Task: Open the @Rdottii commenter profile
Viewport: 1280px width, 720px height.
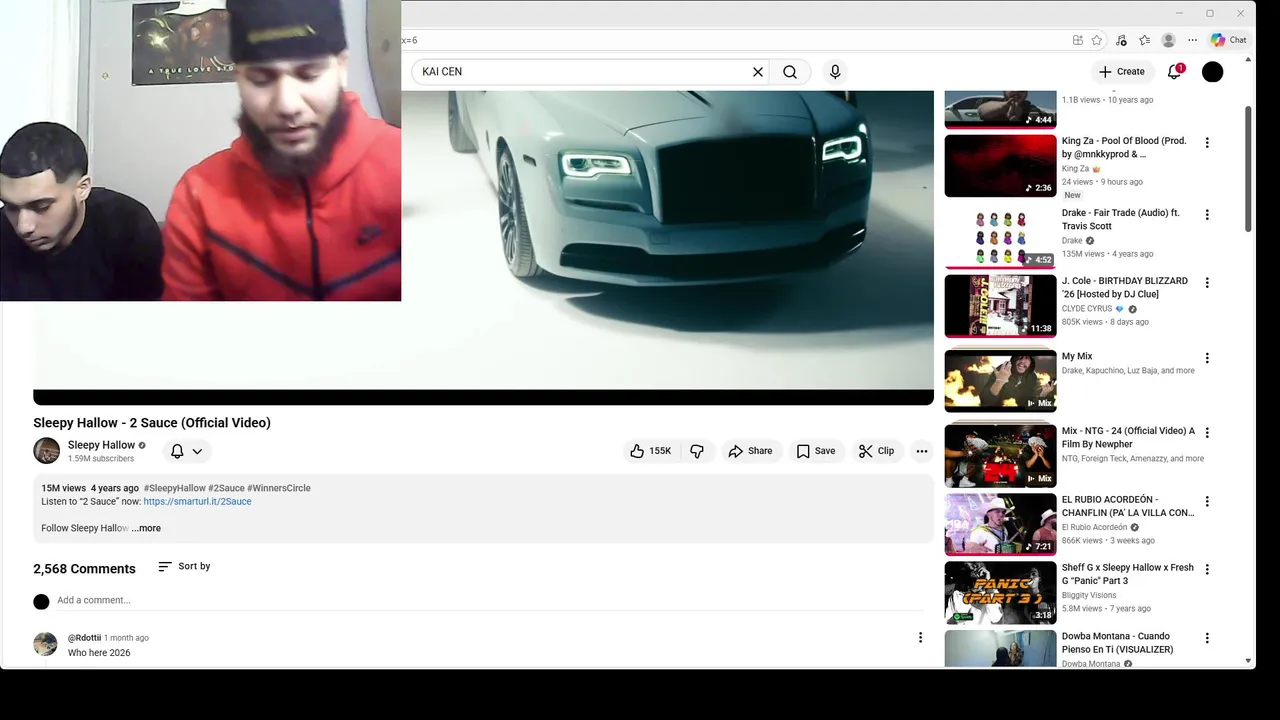Action: [84, 638]
